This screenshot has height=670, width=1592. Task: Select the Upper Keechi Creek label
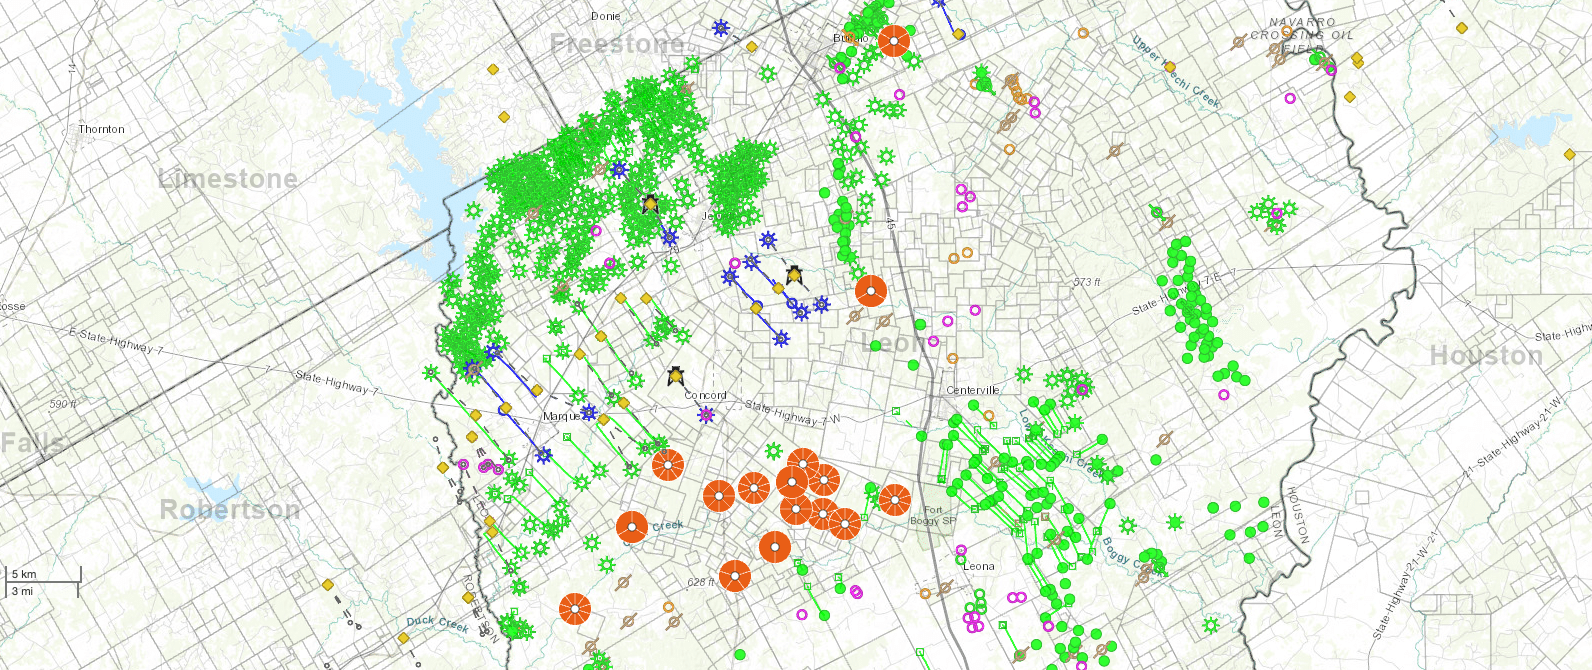pyautogui.click(x=1176, y=72)
